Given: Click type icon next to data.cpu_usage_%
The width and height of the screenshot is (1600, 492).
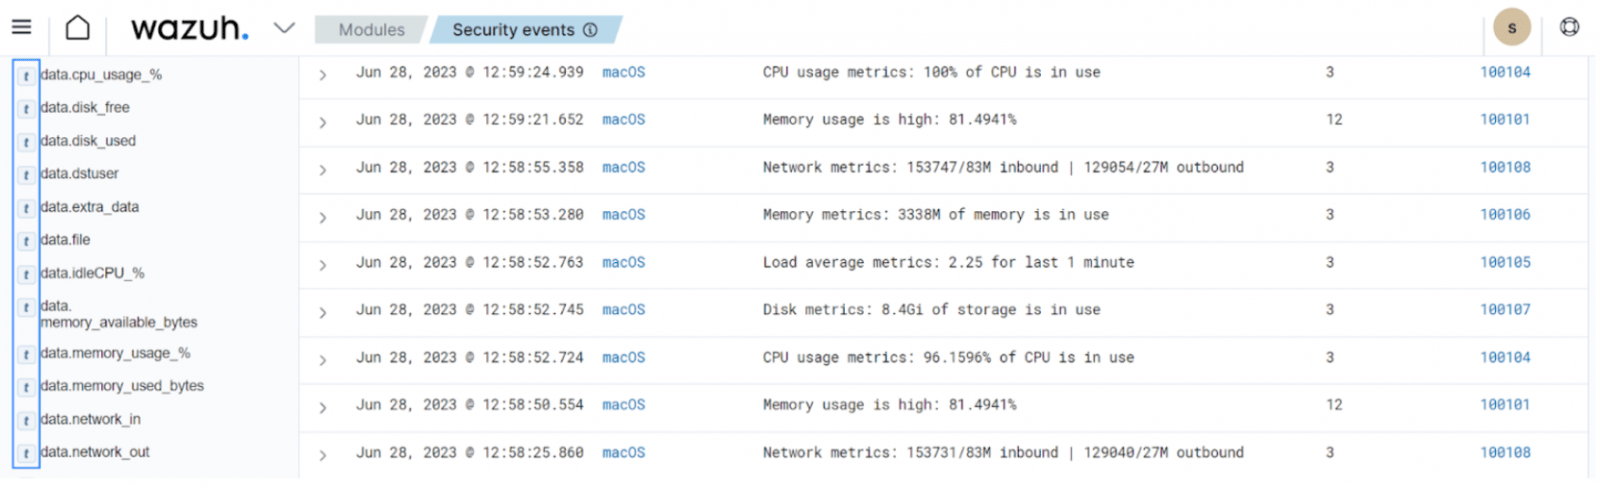Looking at the screenshot, I should [x=26, y=76].
